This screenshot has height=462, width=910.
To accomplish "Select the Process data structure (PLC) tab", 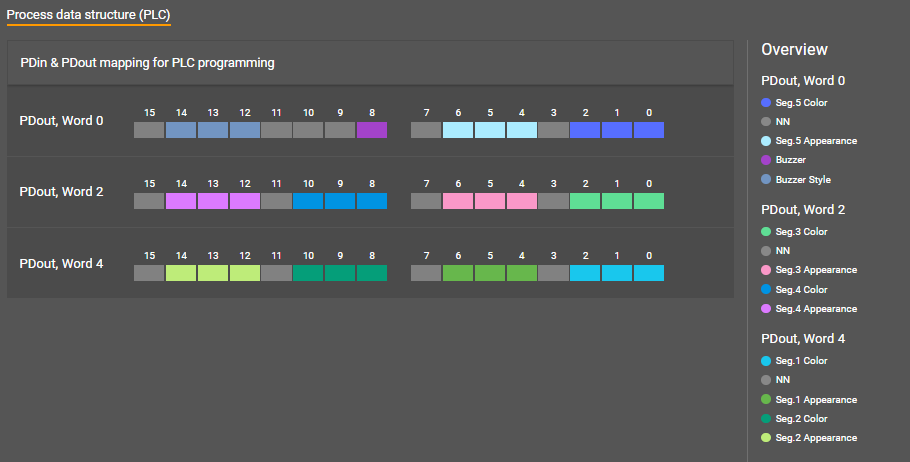I will 89,15.
